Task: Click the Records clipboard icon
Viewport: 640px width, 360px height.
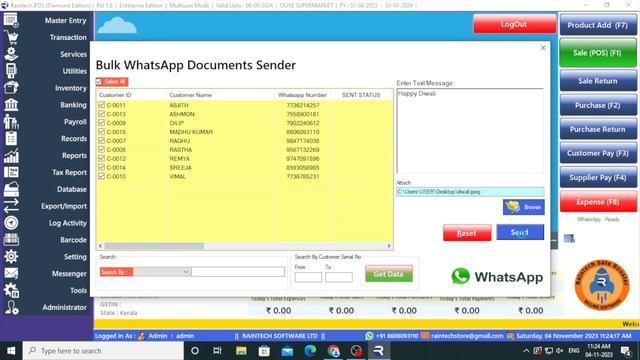Action: (x=11, y=138)
